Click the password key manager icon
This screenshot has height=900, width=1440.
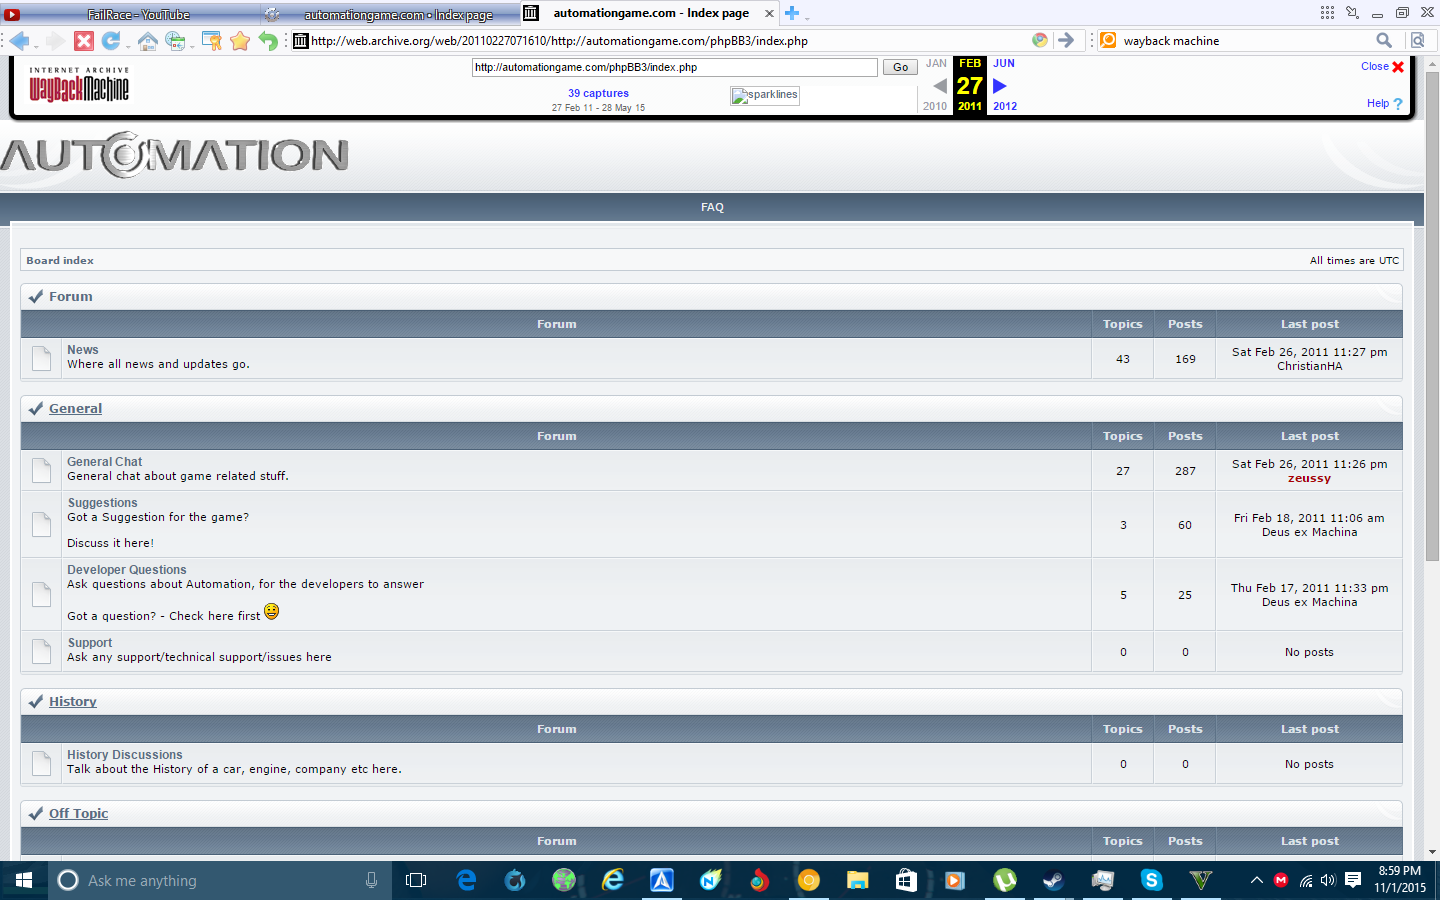point(211,41)
